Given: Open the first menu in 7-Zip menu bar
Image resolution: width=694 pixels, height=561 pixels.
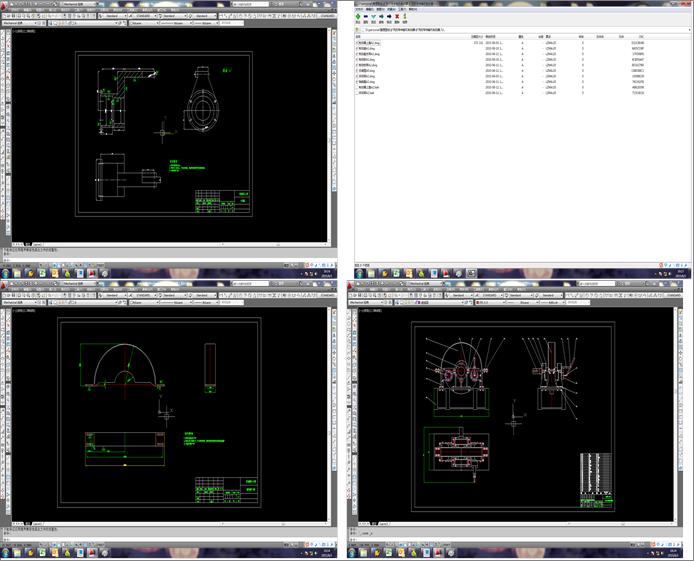Looking at the screenshot, I should (x=358, y=9).
